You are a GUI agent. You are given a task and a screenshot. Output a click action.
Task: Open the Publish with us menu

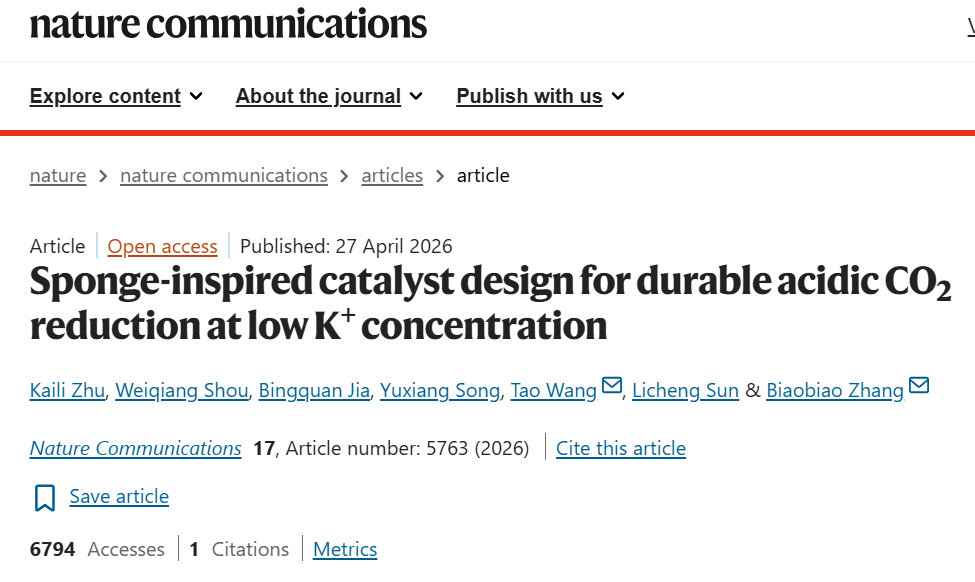pos(529,96)
